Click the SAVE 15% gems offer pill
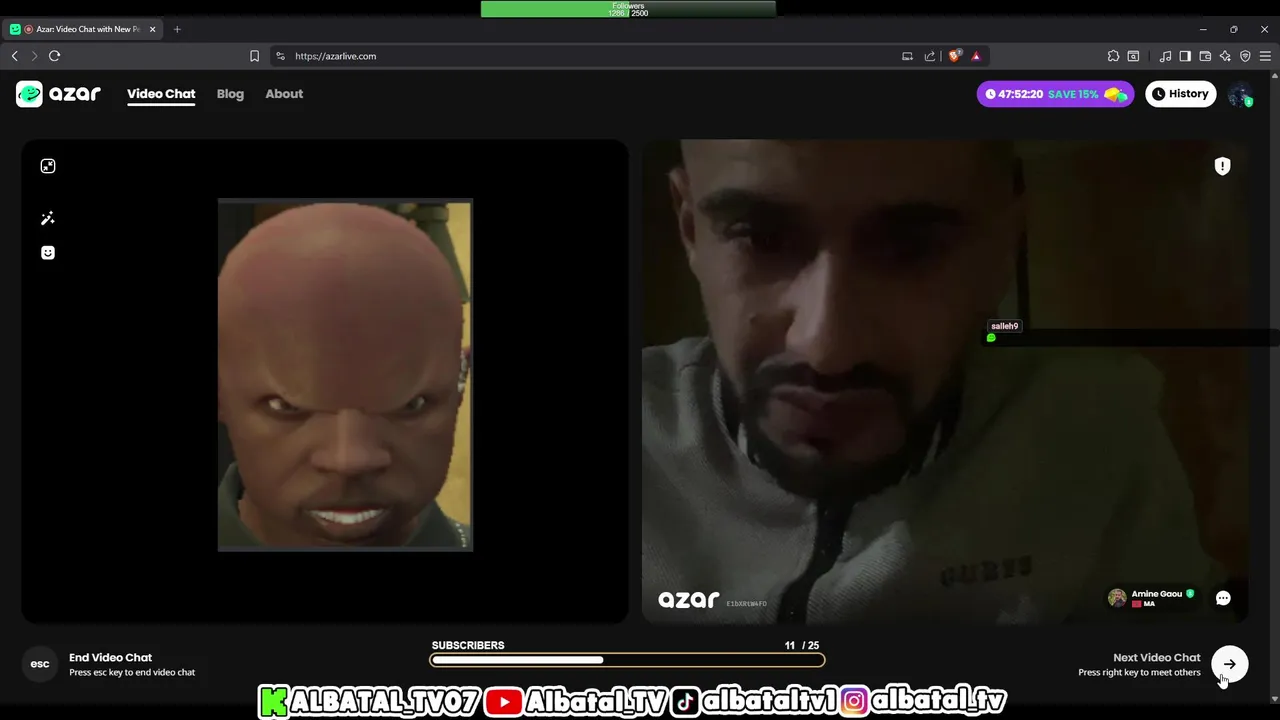The image size is (1280, 720). (x=1056, y=94)
